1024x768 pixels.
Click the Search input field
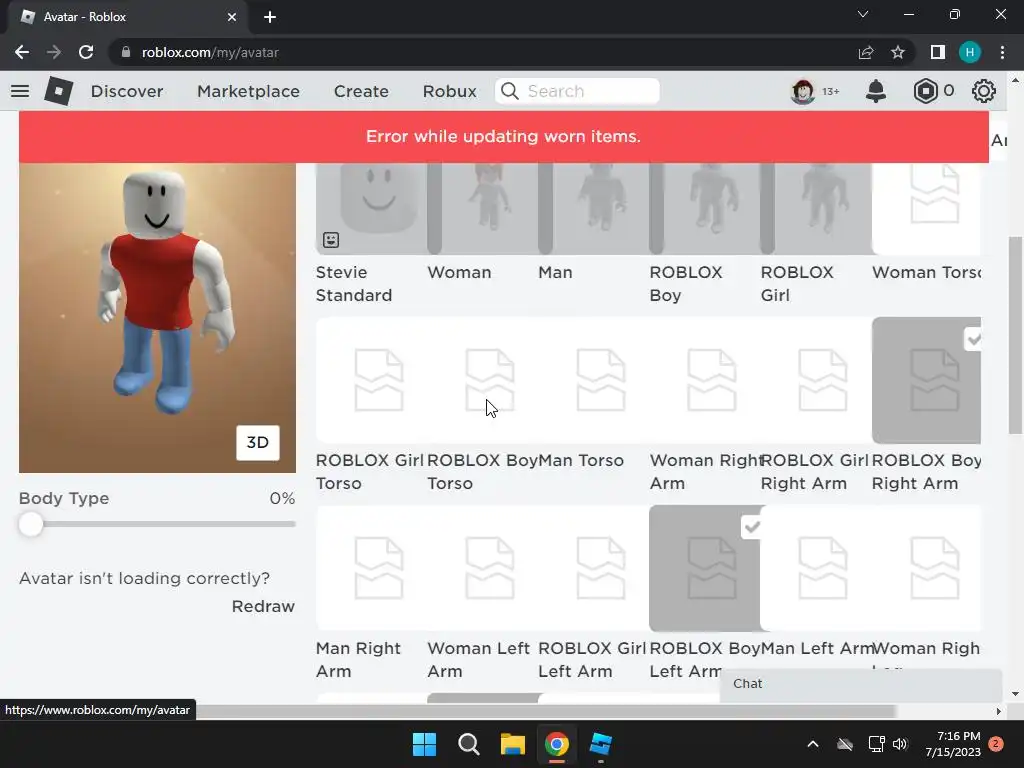point(577,91)
